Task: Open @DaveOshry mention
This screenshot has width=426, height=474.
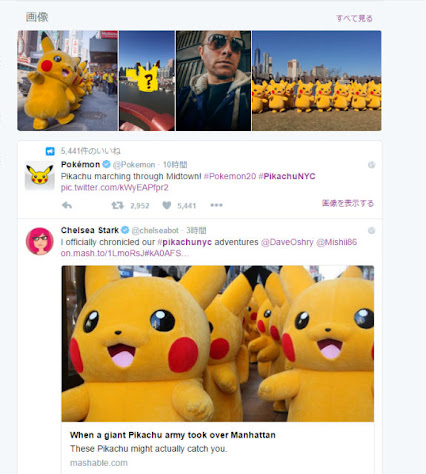Action: point(287,242)
